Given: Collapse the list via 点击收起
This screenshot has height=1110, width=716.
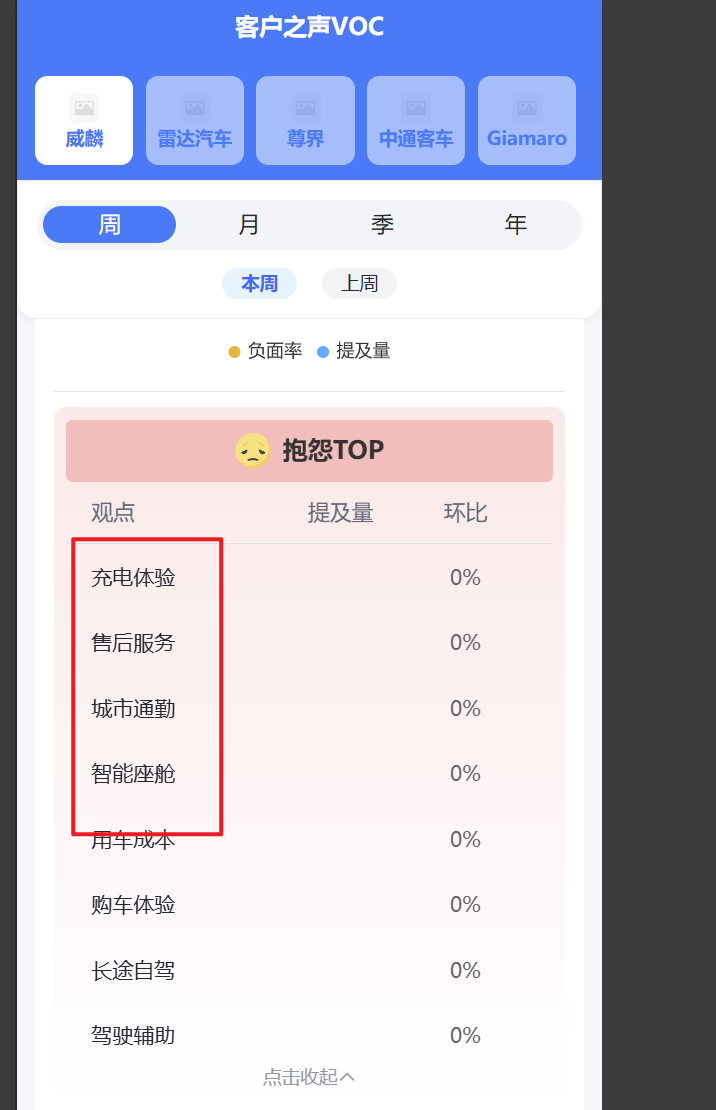Looking at the screenshot, I should 309,1077.
